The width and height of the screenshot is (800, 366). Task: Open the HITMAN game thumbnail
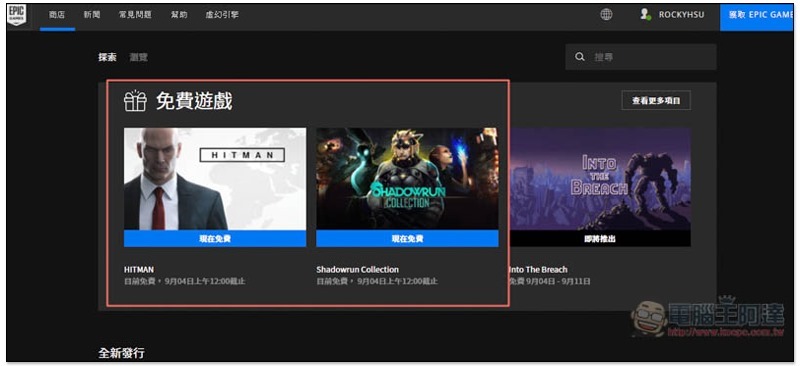pos(215,179)
